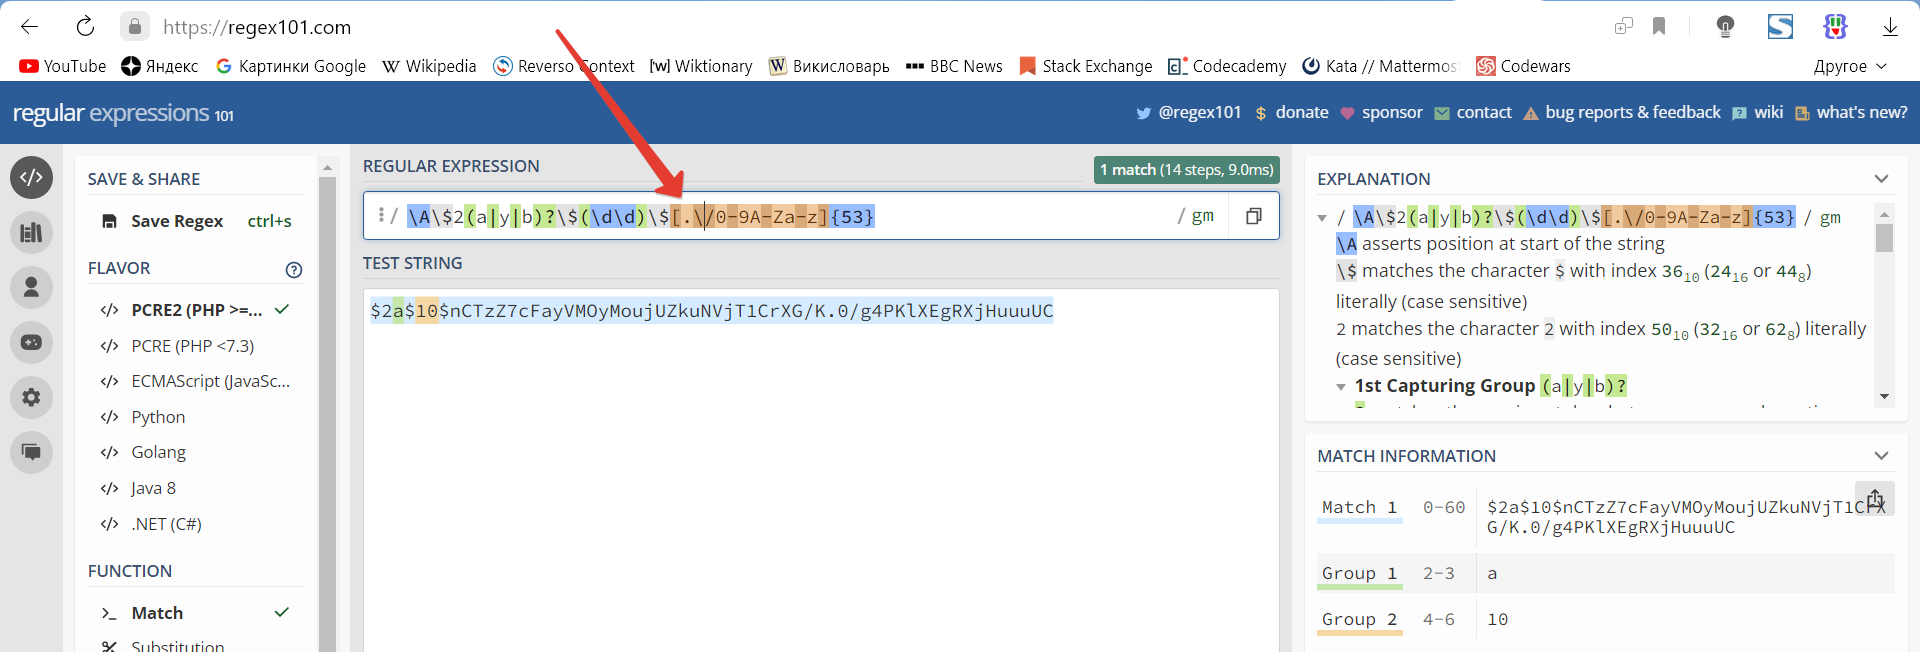This screenshot has height=652, width=1920.
Task: Open the live chat sidebar icon
Action: [31, 452]
